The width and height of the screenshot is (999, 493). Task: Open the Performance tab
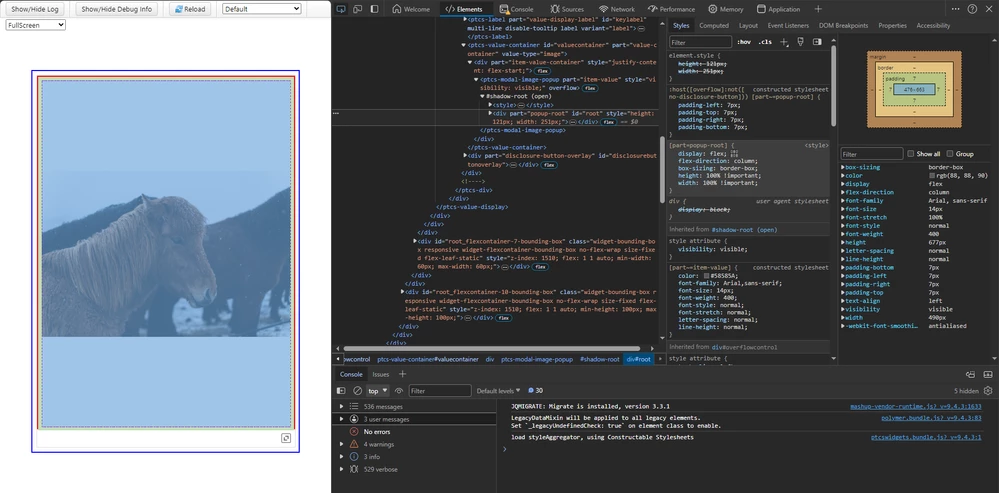click(x=673, y=9)
